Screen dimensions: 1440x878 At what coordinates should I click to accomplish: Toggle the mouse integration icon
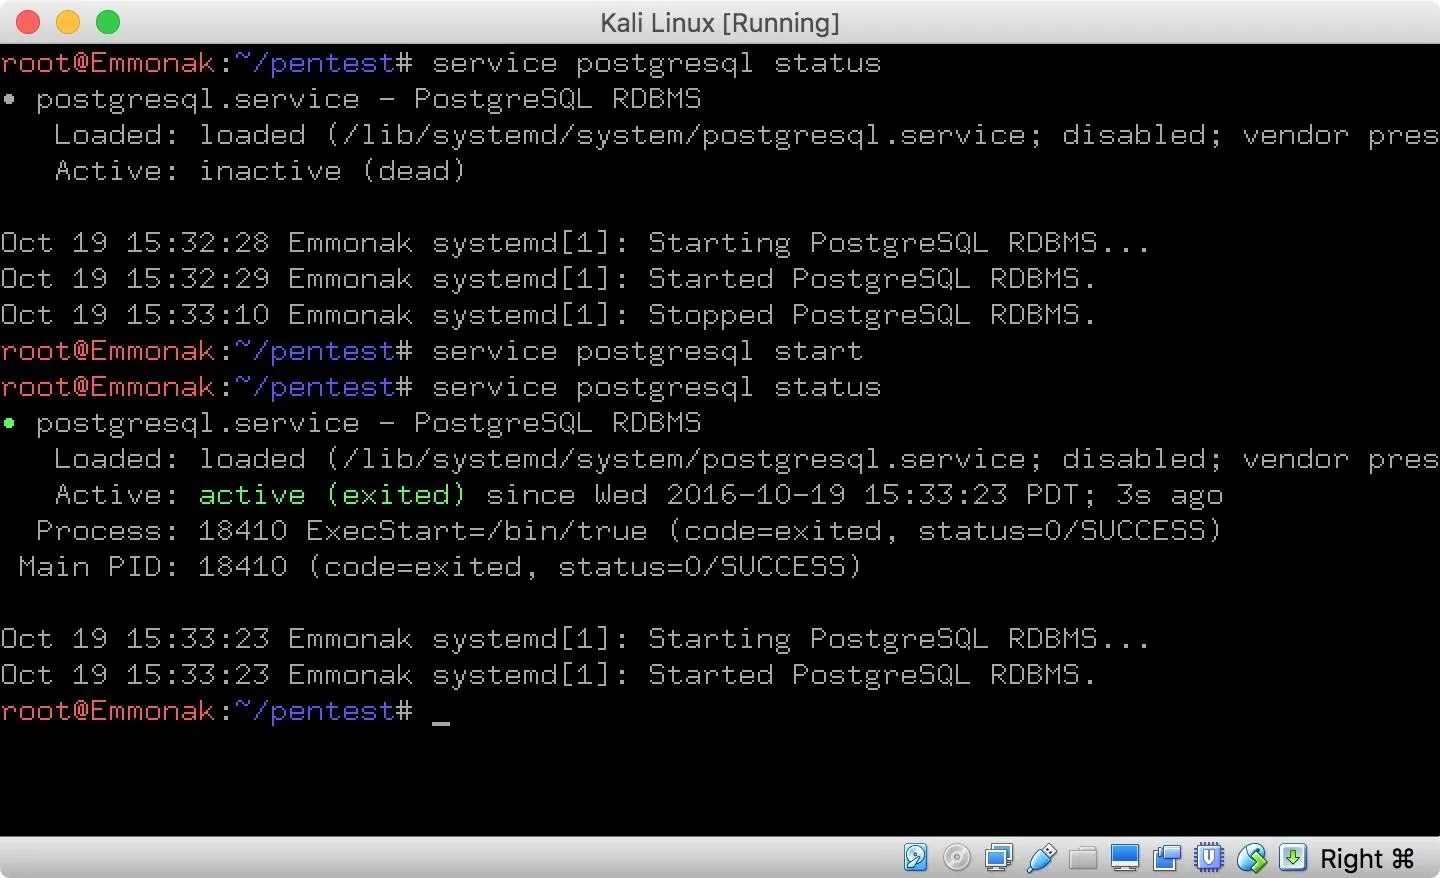(x=1251, y=858)
